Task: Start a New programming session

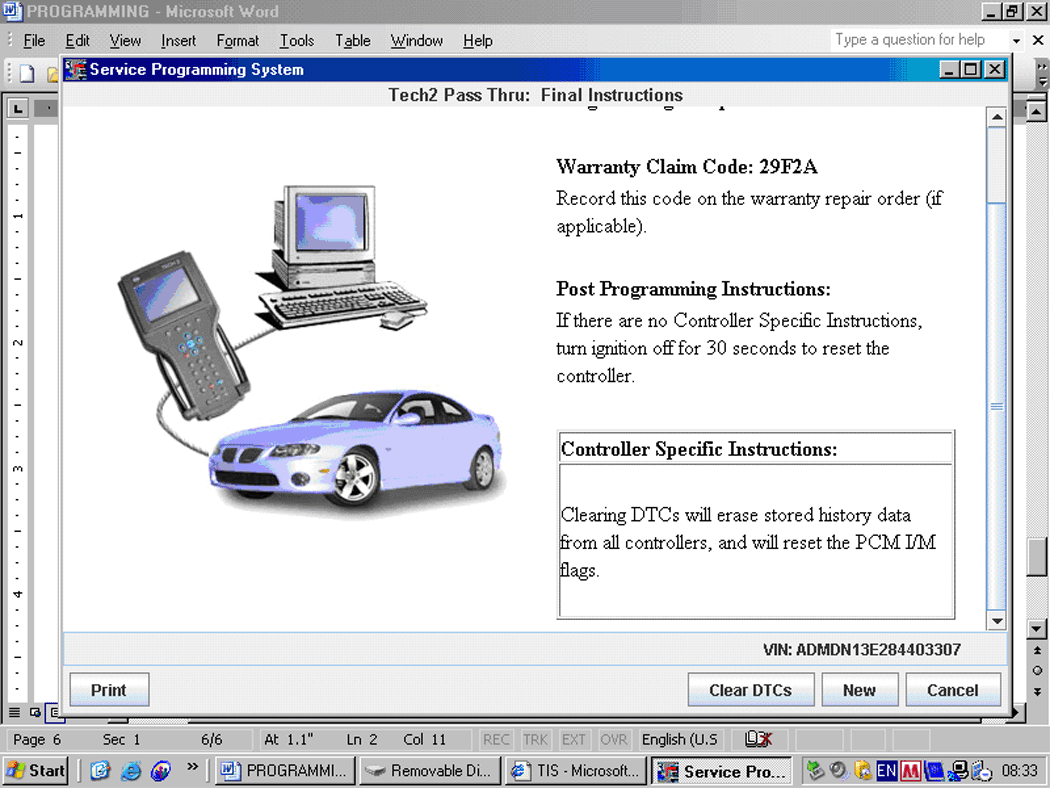Action: (x=859, y=690)
